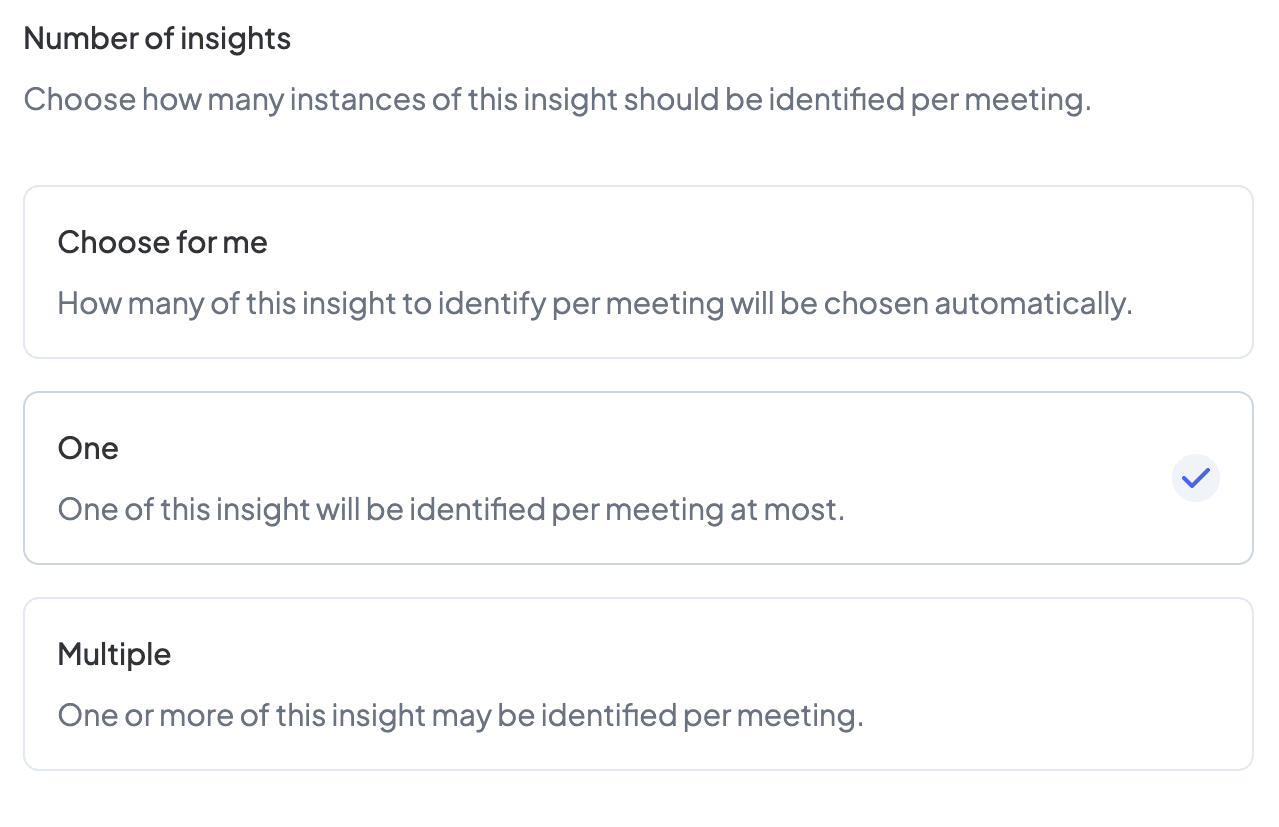The width and height of the screenshot is (1279, 827).
Task: Click the "Number of insights" heading
Action: (x=157, y=39)
